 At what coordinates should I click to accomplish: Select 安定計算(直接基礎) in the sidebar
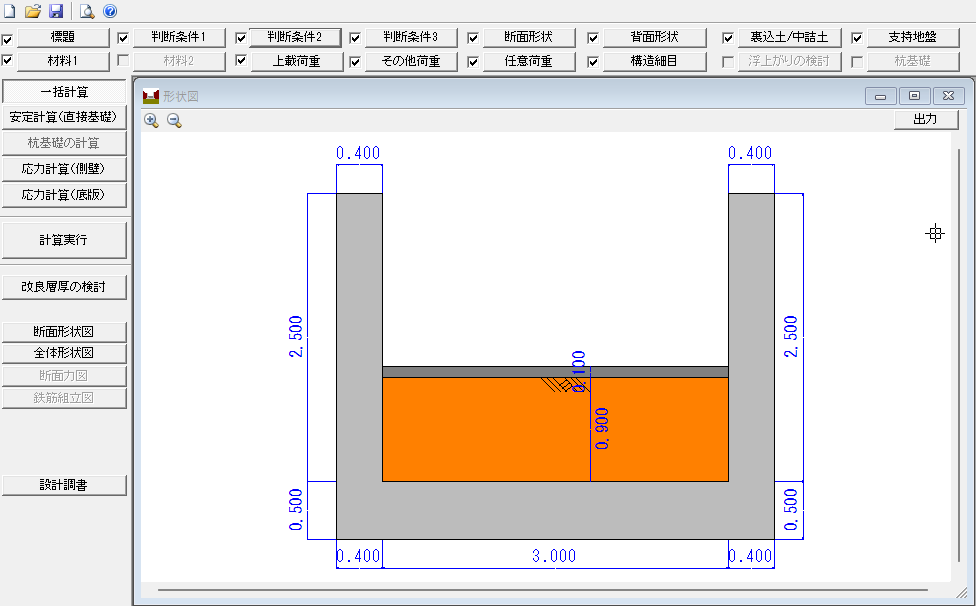click(64, 118)
